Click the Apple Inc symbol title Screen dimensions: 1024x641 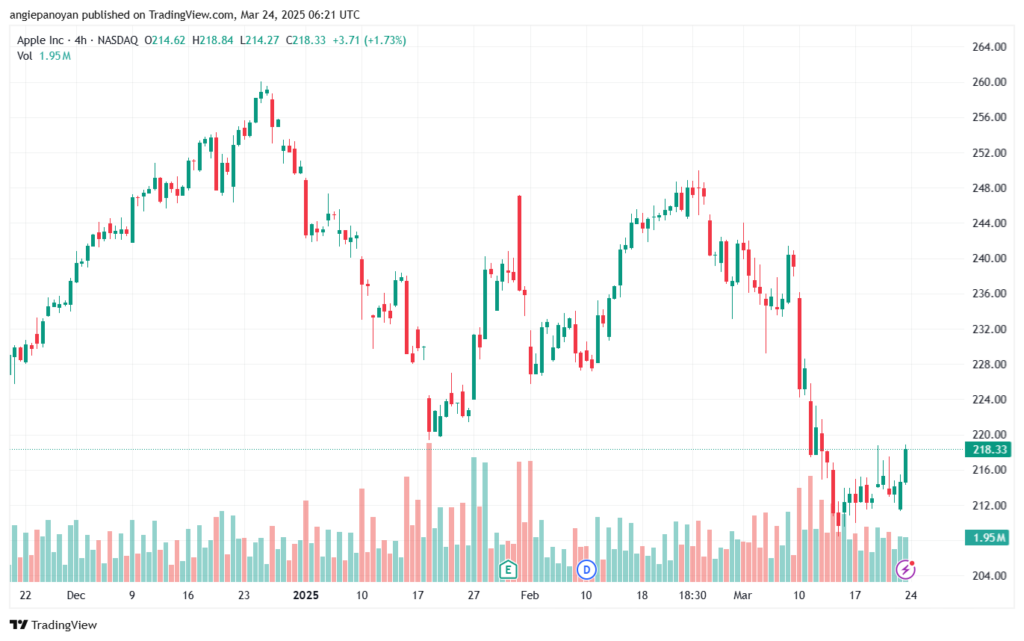[x=40, y=40]
